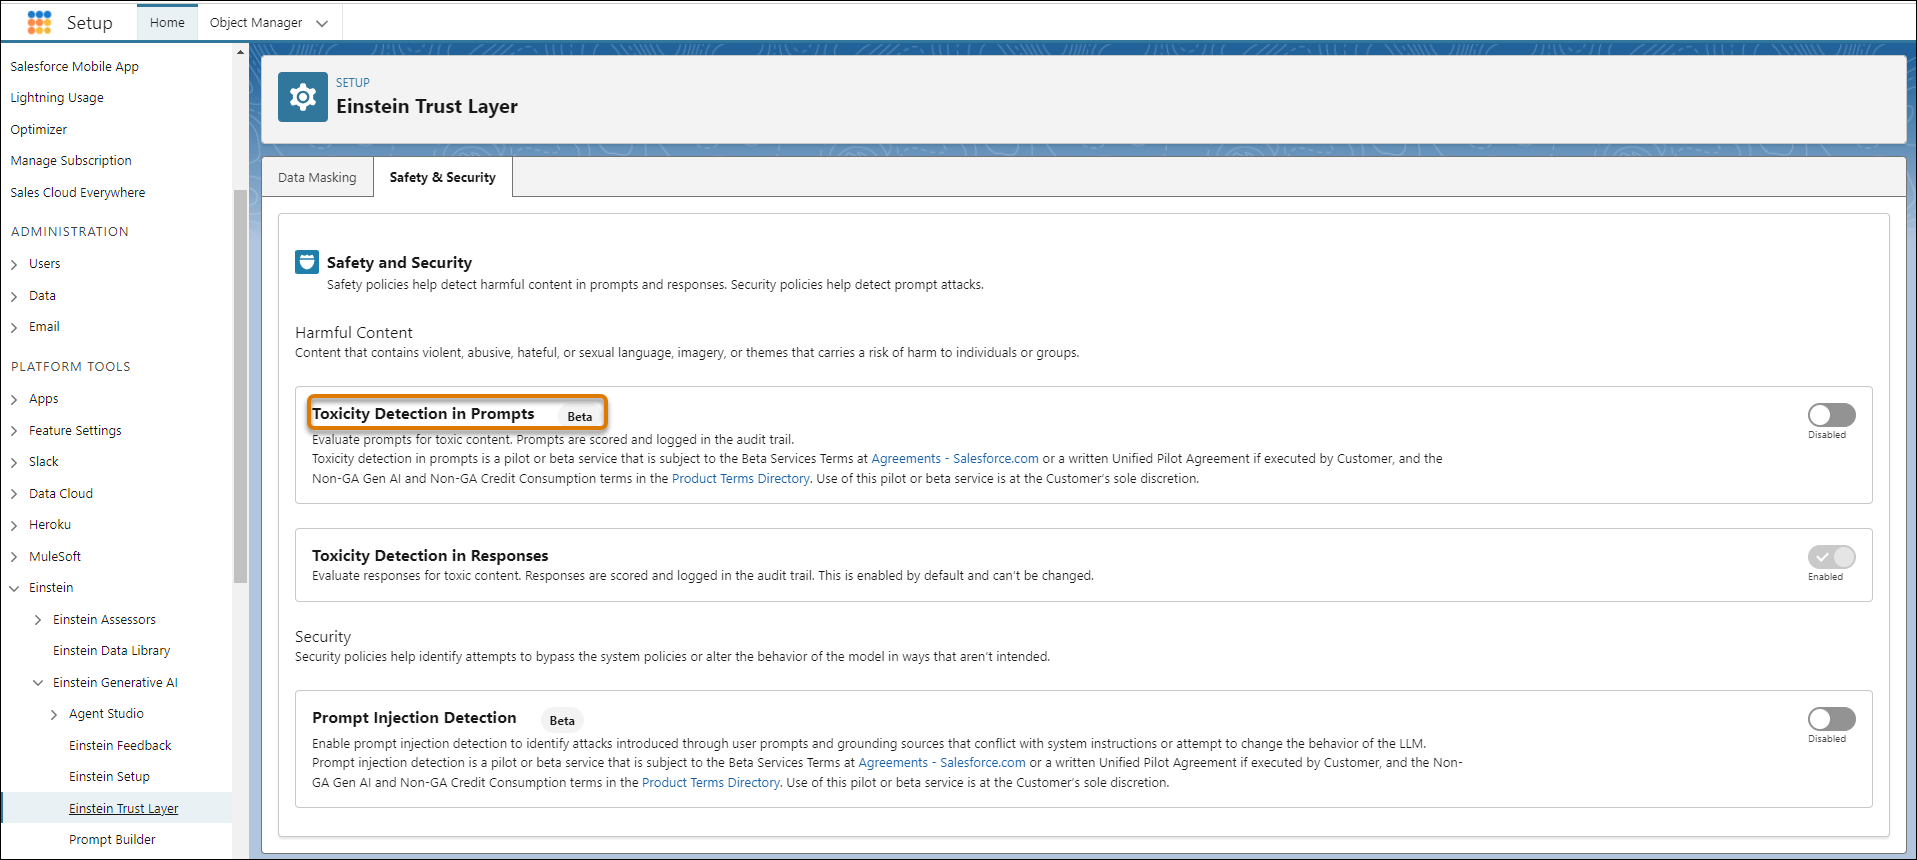The width and height of the screenshot is (1917, 860).
Task: Expand the Data Cloud section
Action: (x=14, y=494)
